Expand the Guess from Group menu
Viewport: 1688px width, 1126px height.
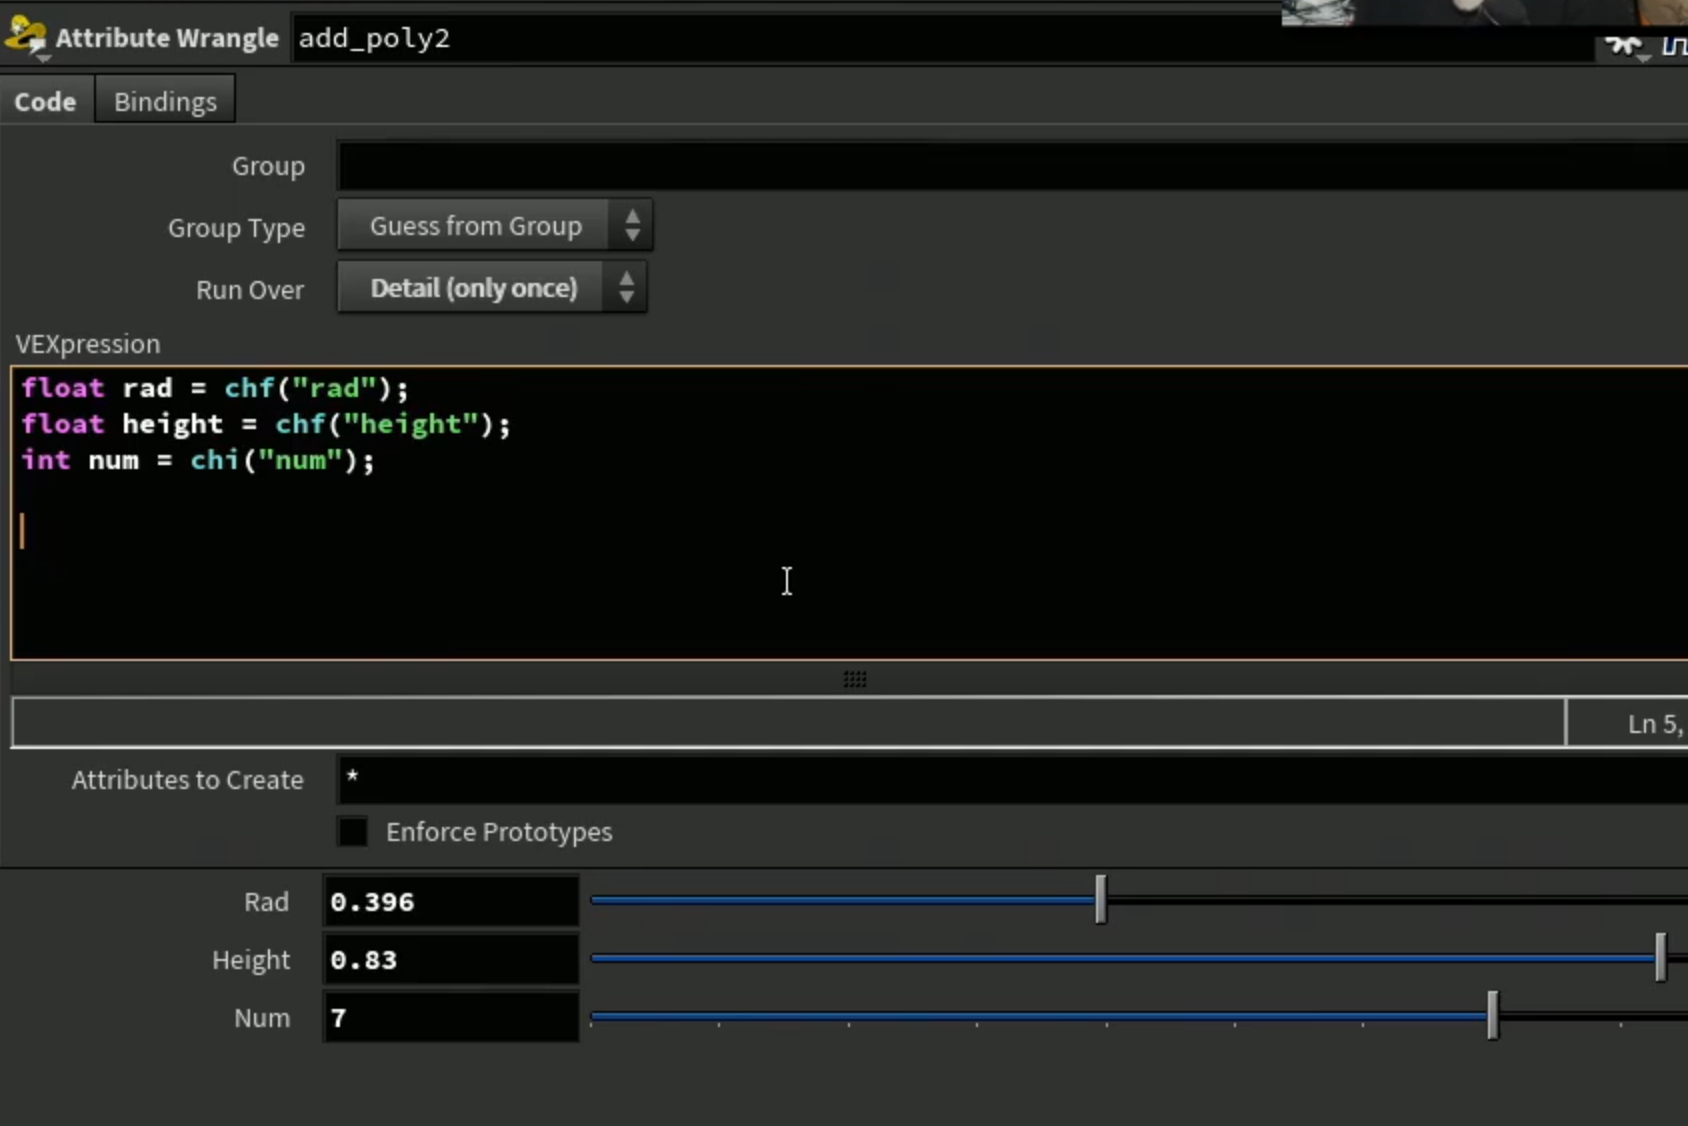(495, 225)
